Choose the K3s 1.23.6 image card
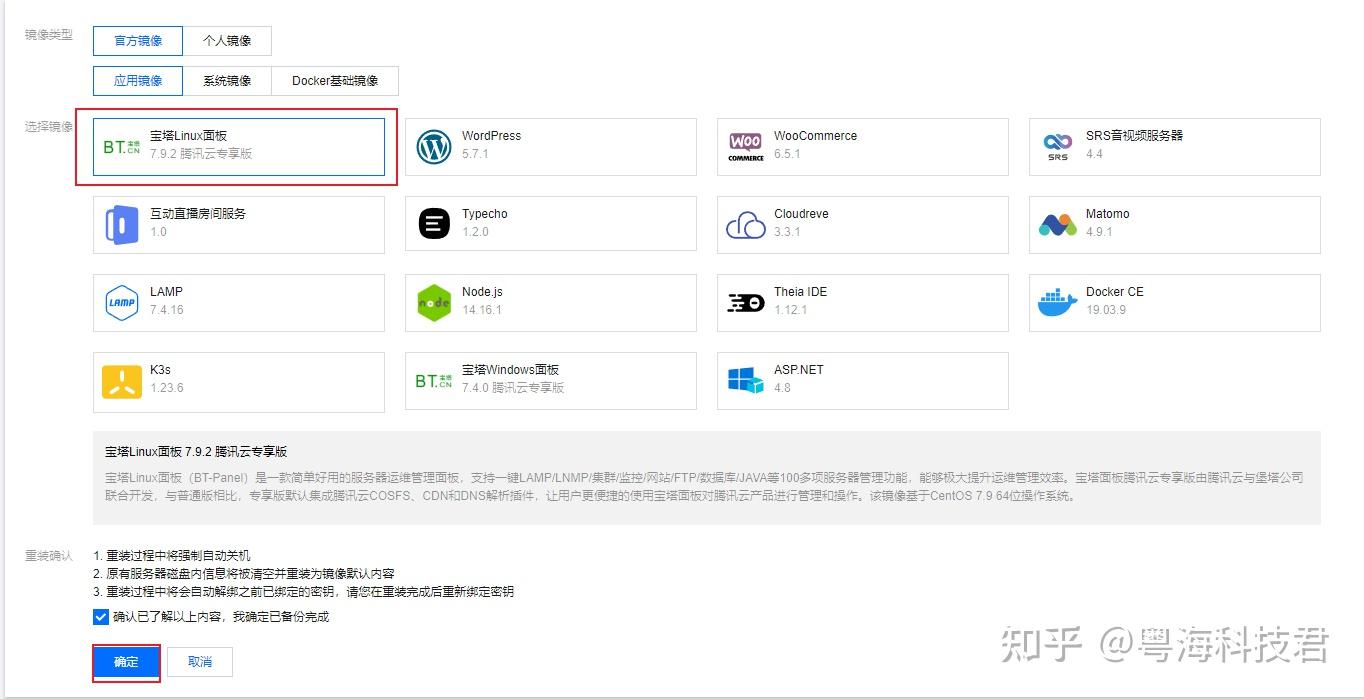 click(x=239, y=381)
